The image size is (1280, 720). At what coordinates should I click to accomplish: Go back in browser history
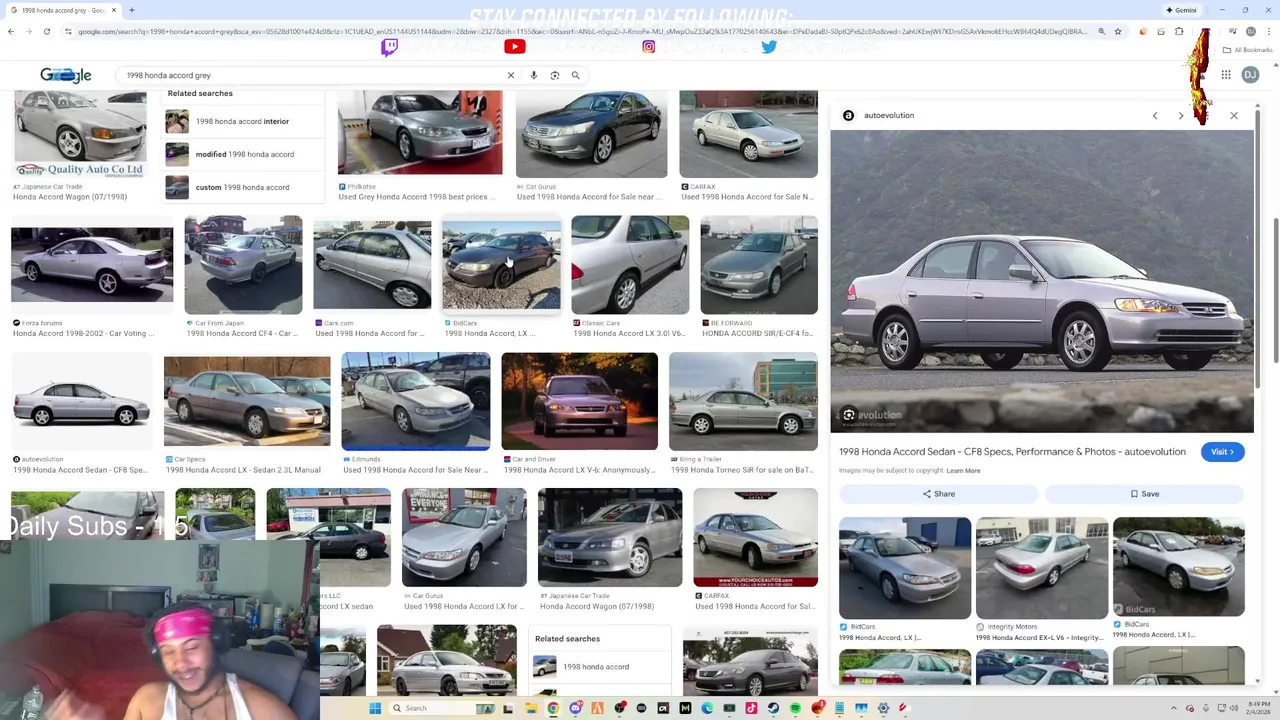coord(11,31)
